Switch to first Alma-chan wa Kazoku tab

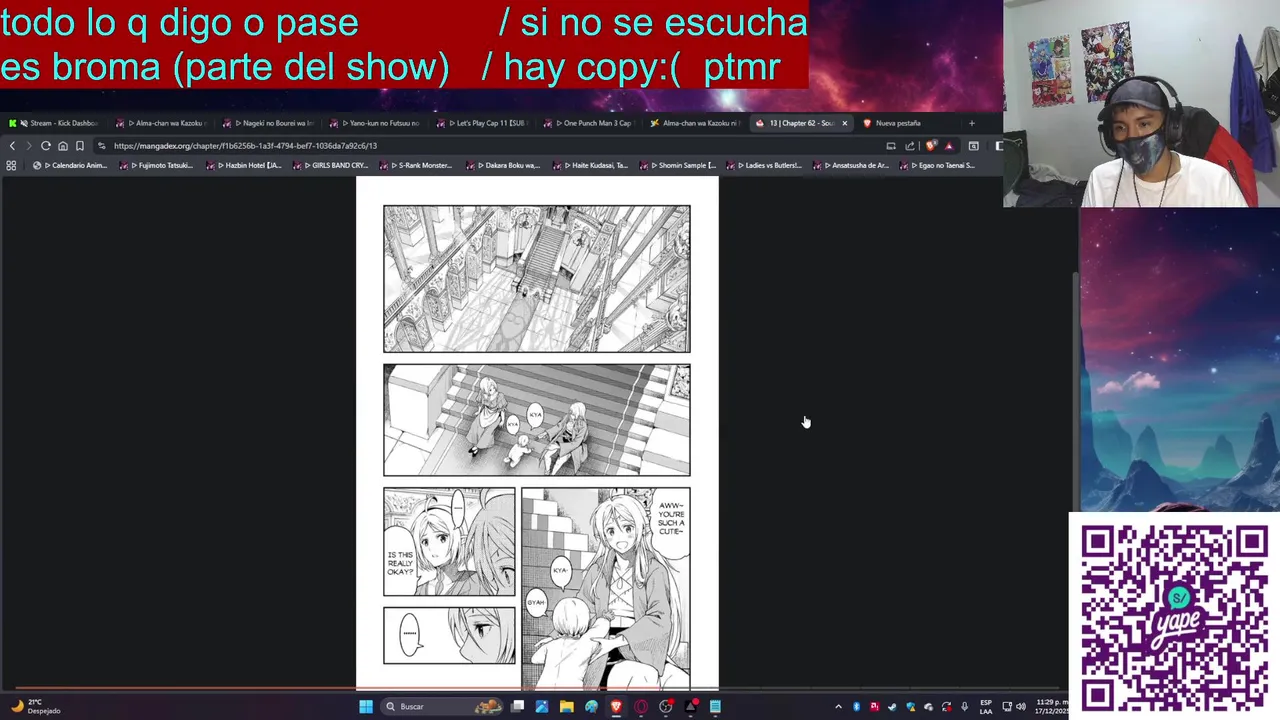pyautogui.click(x=162, y=123)
